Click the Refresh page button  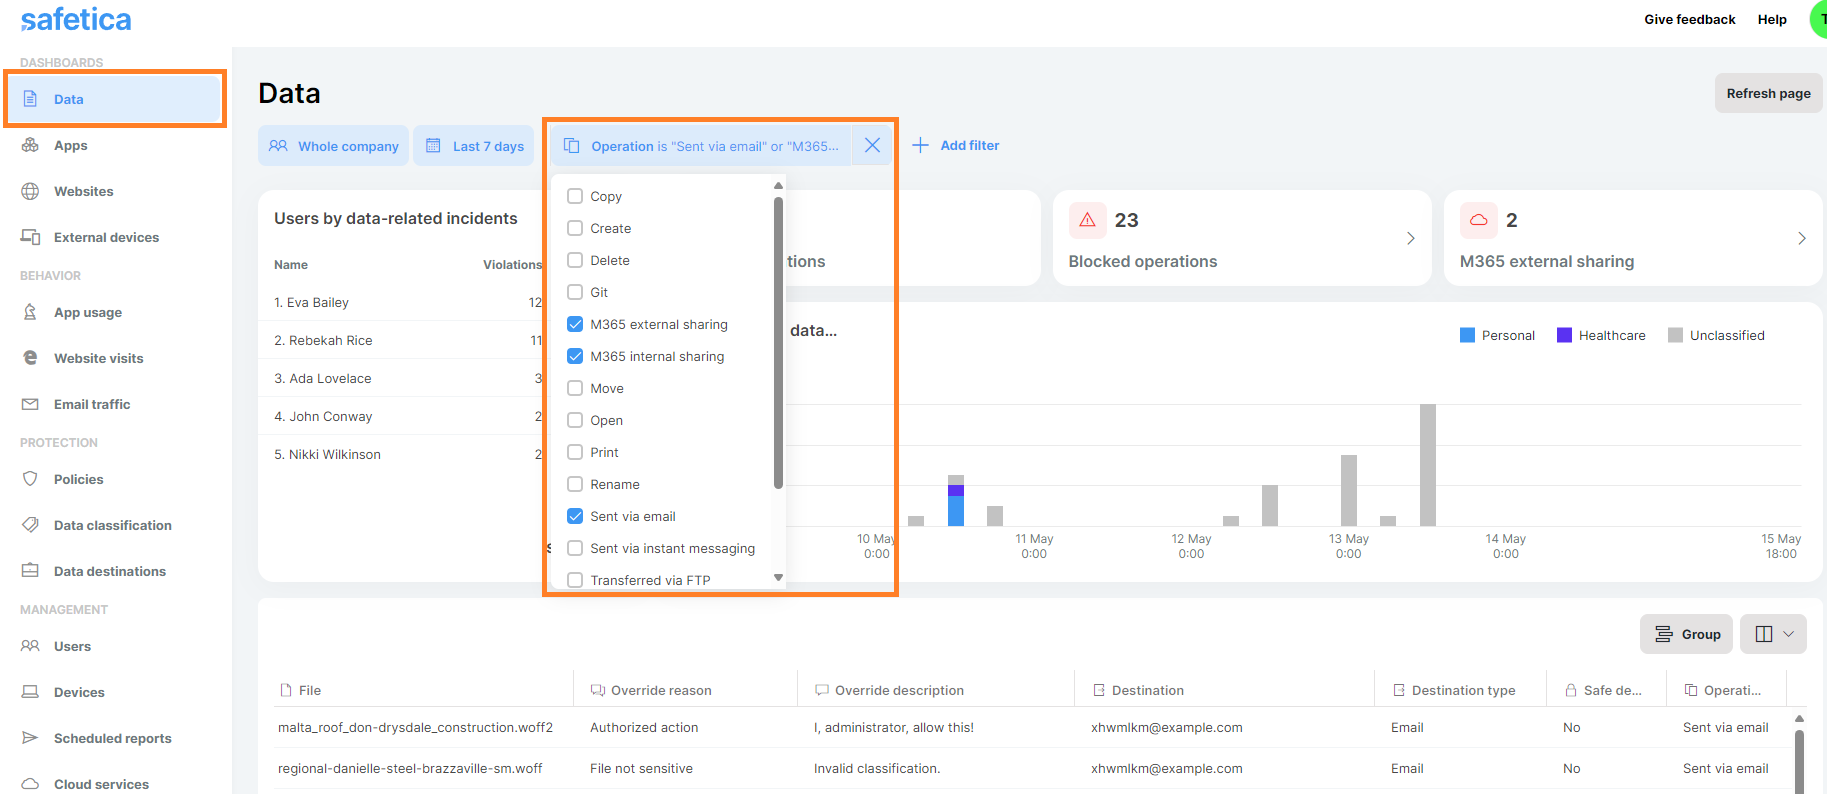pyautogui.click(x=1768, y=93)
